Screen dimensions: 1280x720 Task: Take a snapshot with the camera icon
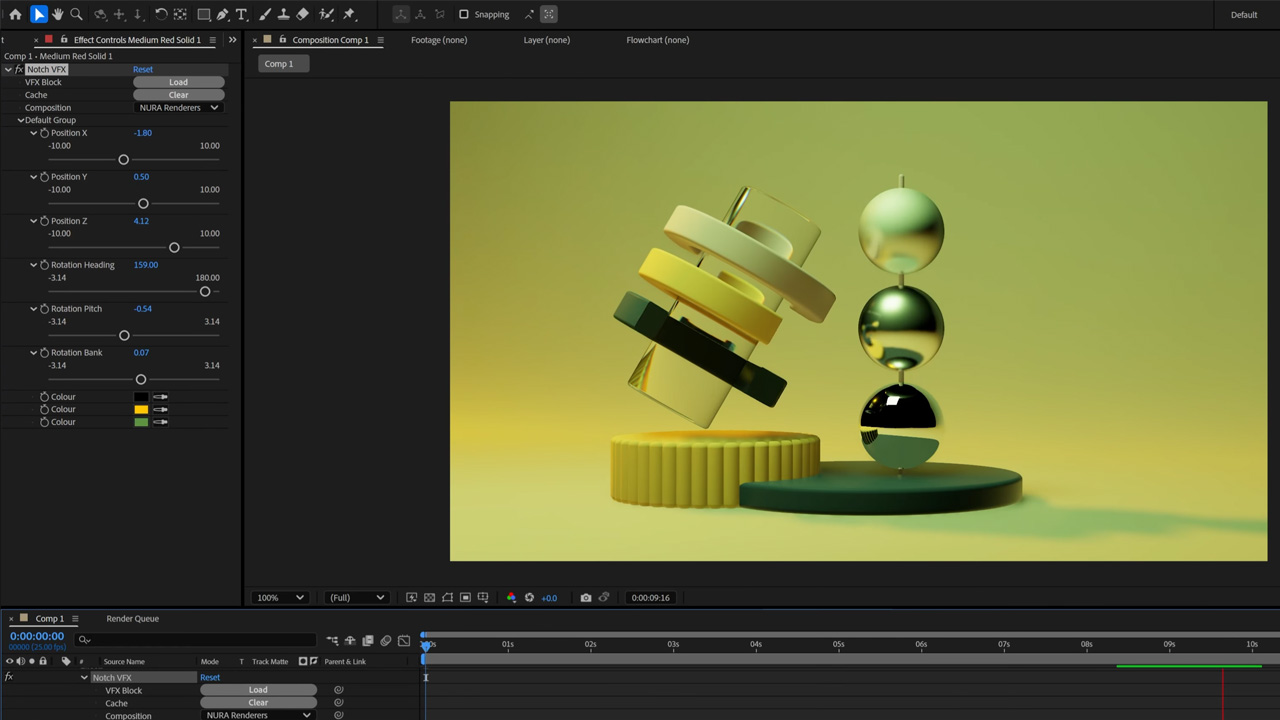coord(586,597)
